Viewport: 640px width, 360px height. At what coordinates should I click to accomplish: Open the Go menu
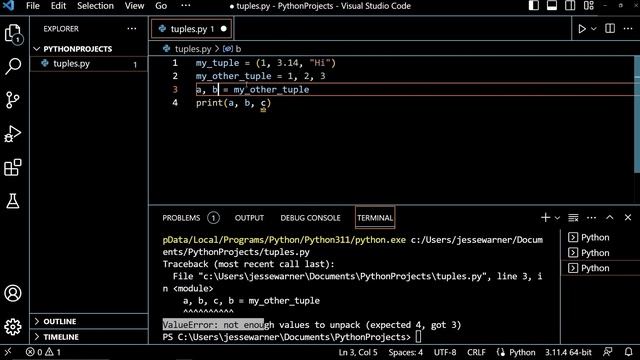click(161, 6)
